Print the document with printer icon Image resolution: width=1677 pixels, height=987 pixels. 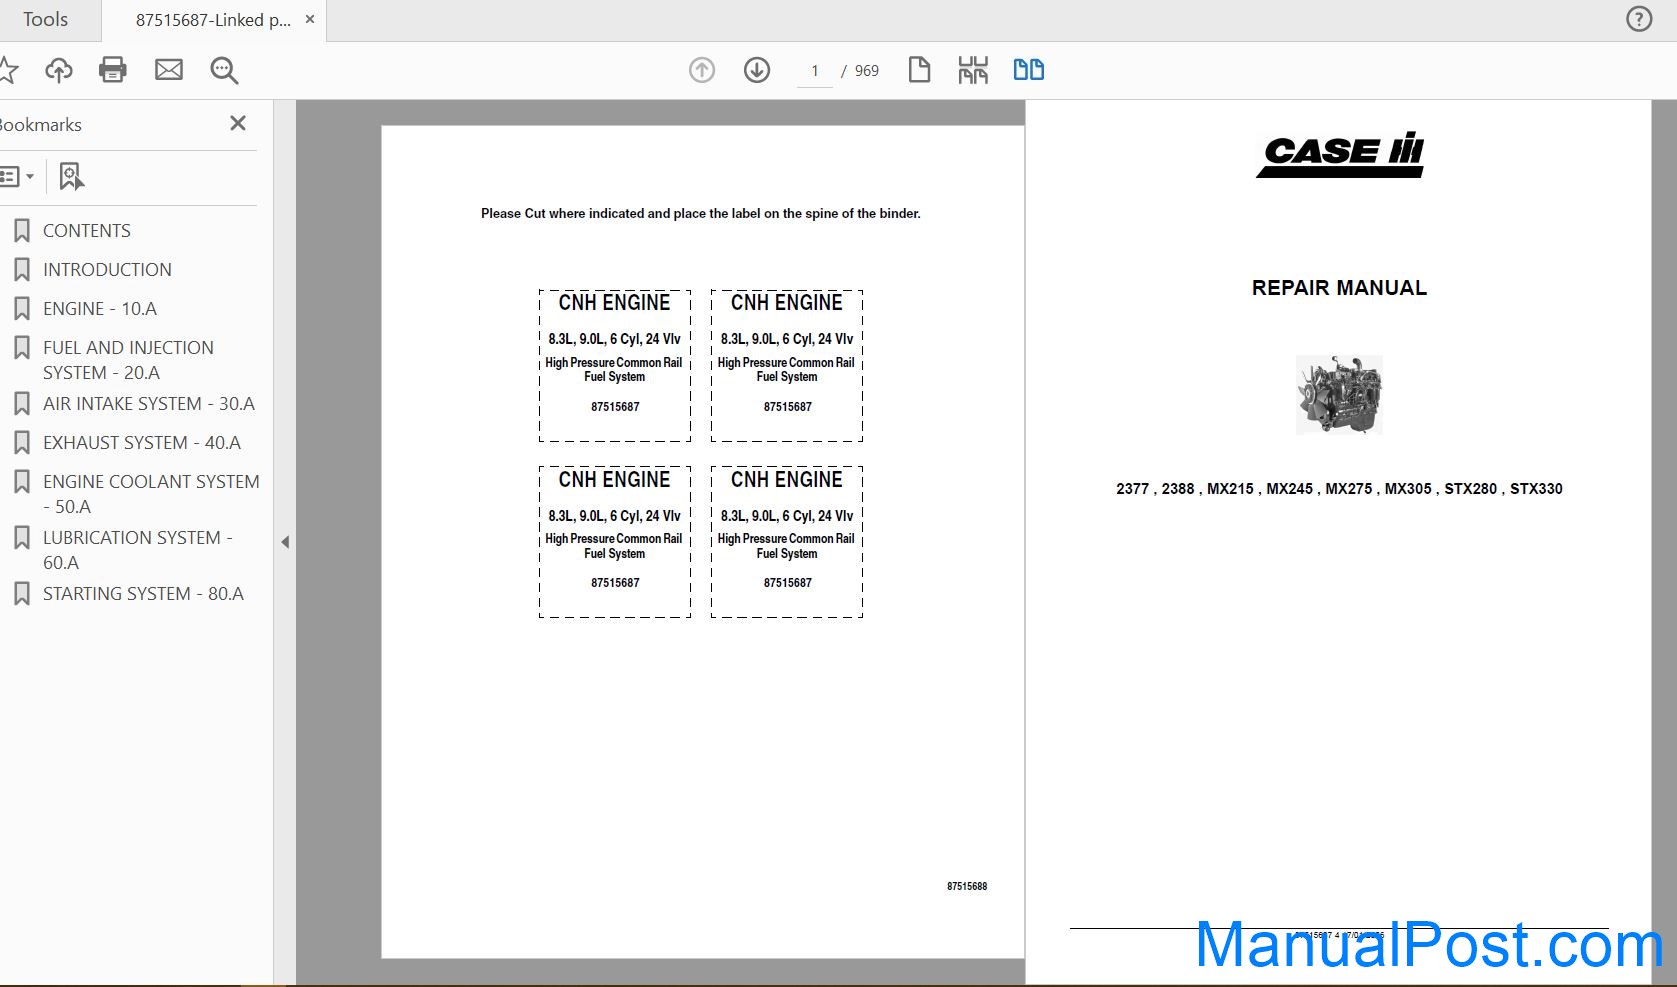coord(113,69)
